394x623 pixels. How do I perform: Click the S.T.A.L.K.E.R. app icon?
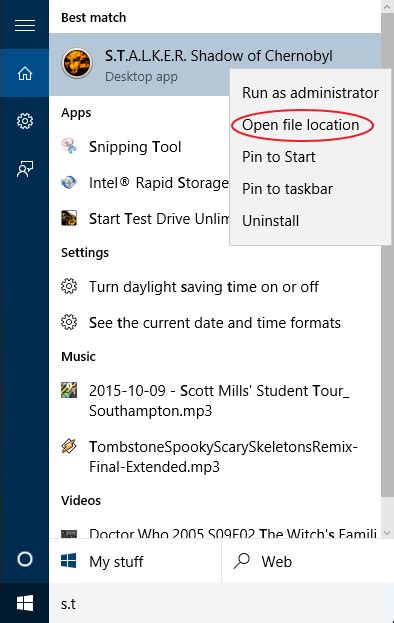click(x=77, y=64)
